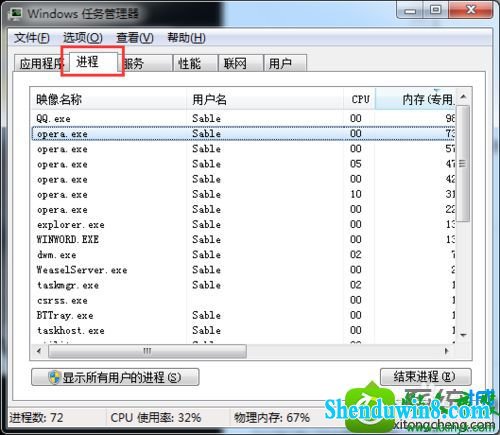Open the 帮助(H) menu
The image size is (500, 435).
[186, 38]
